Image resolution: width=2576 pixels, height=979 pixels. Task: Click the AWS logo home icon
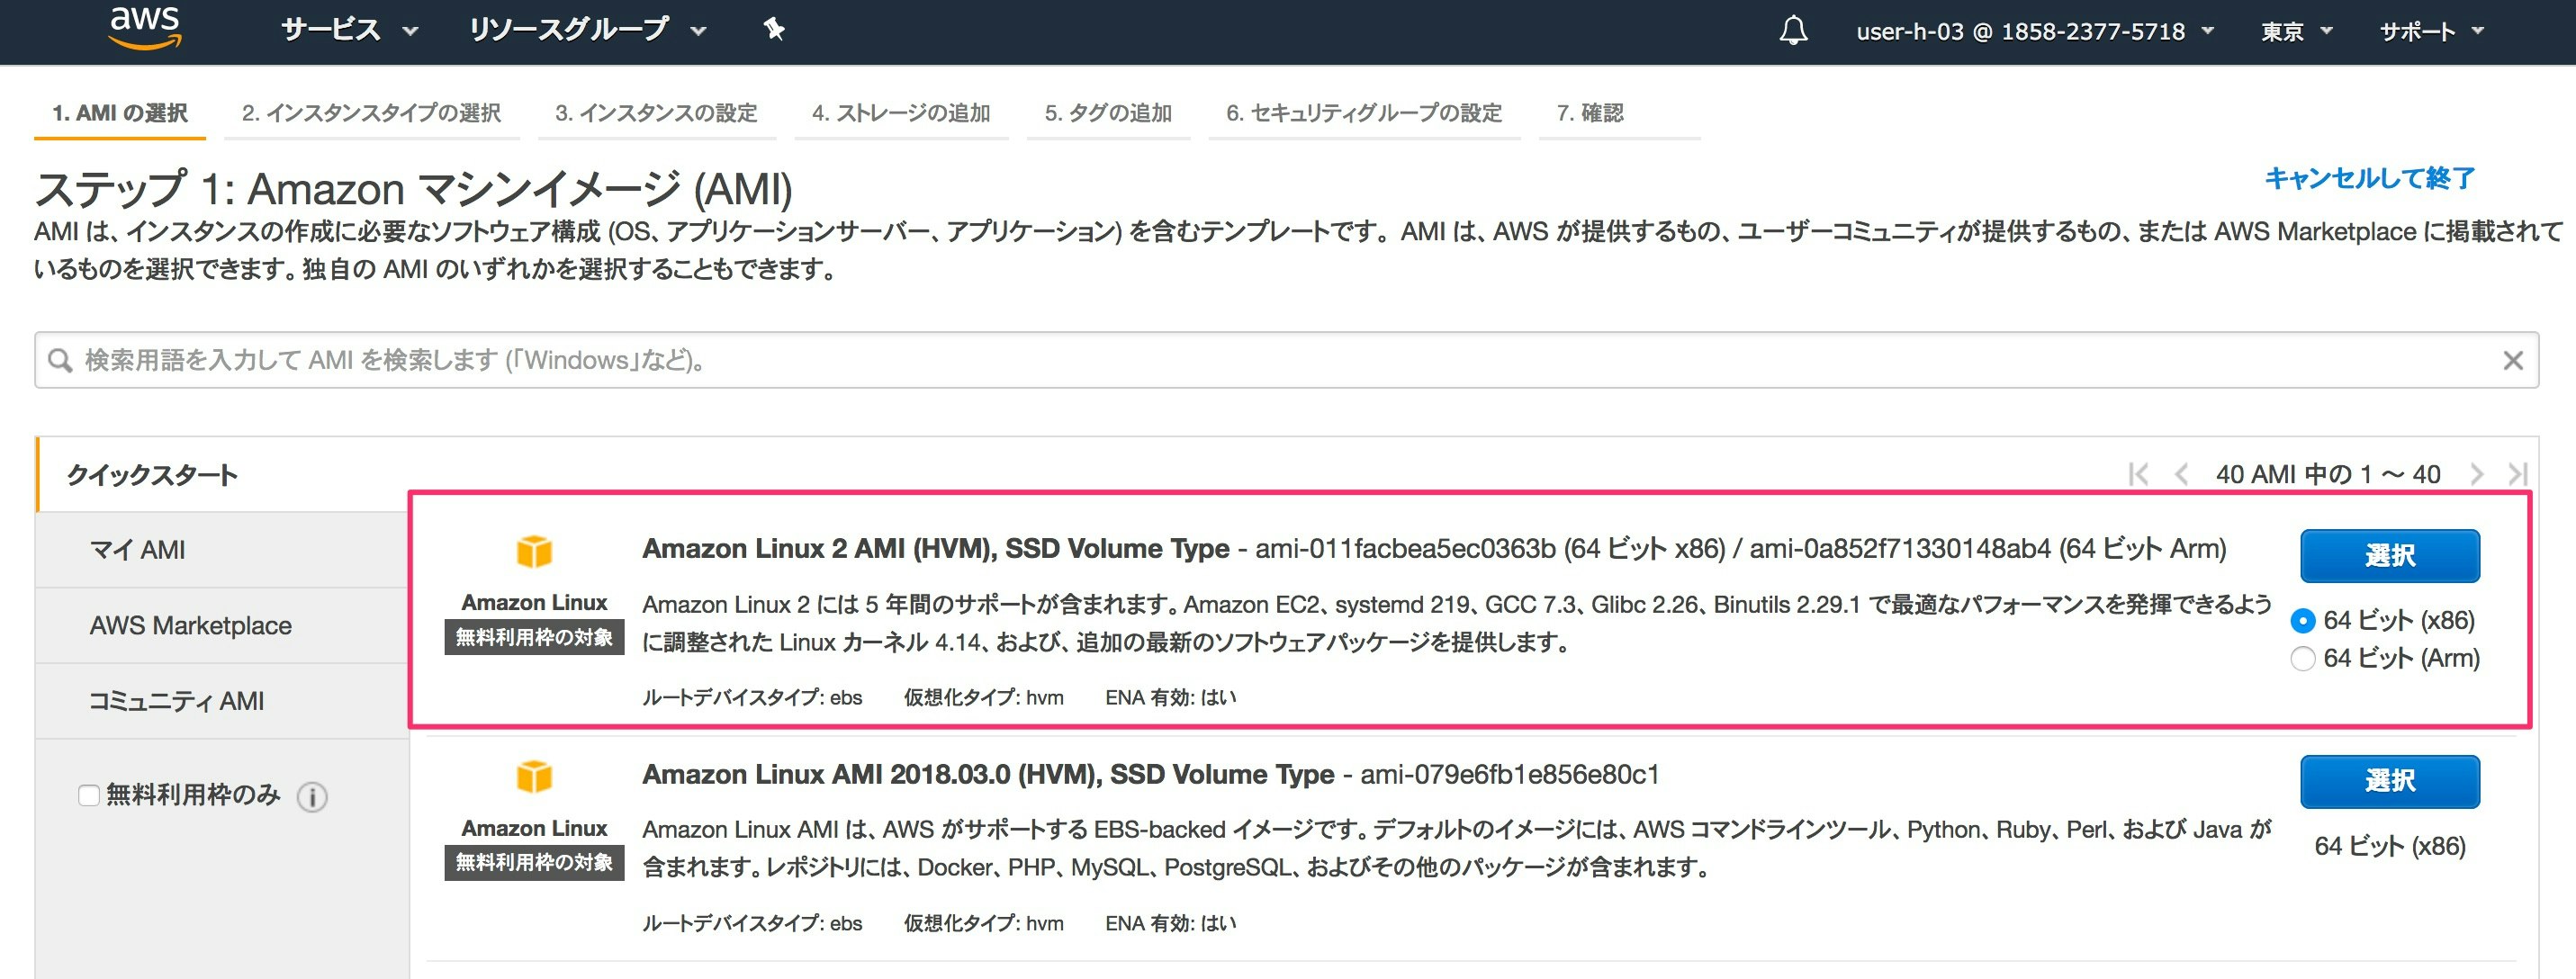click(x=145, y=27)
